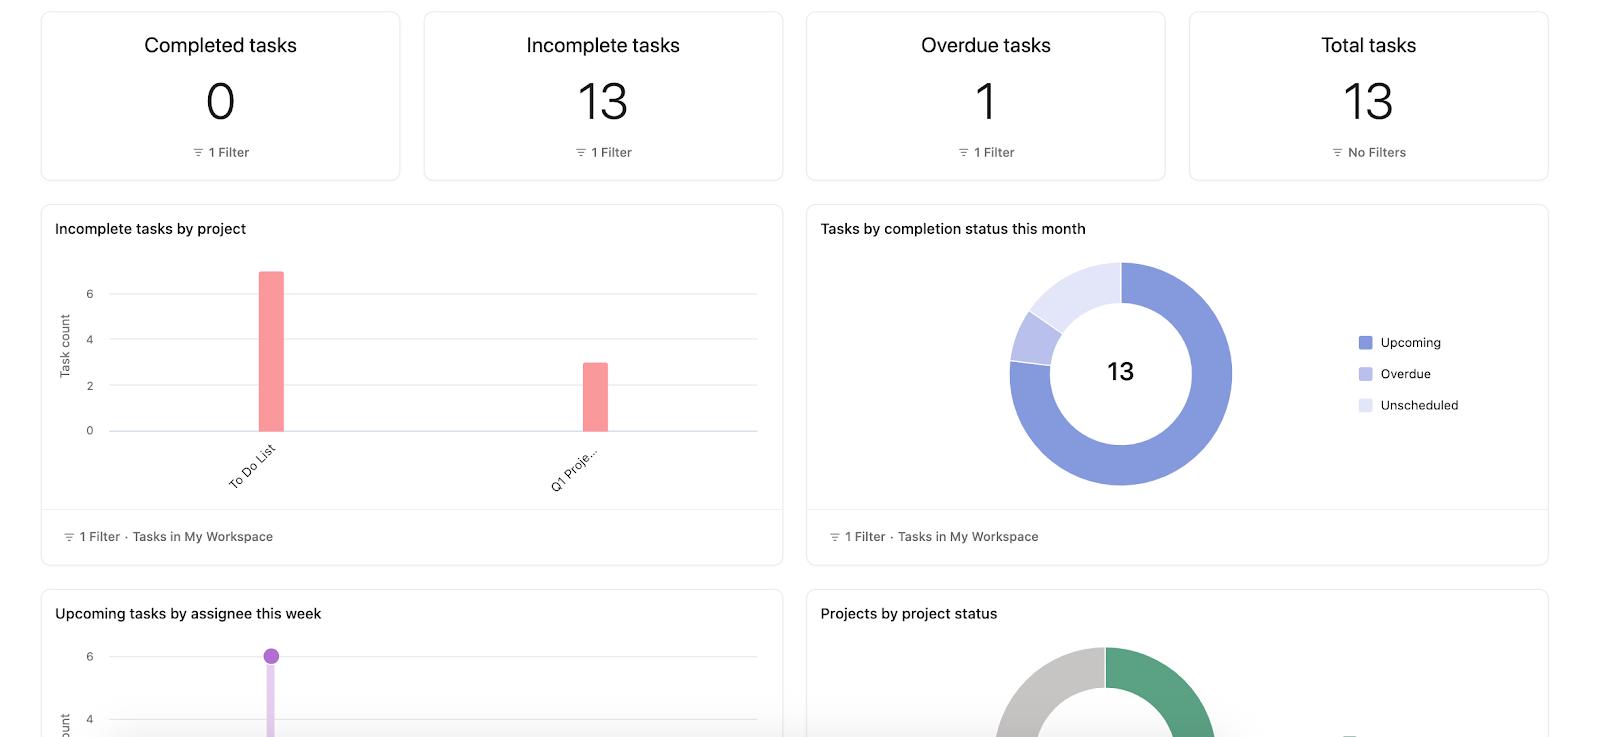
Task: Open Tasks in My Workspace filter under bar chart
Action: pos(203,537)
